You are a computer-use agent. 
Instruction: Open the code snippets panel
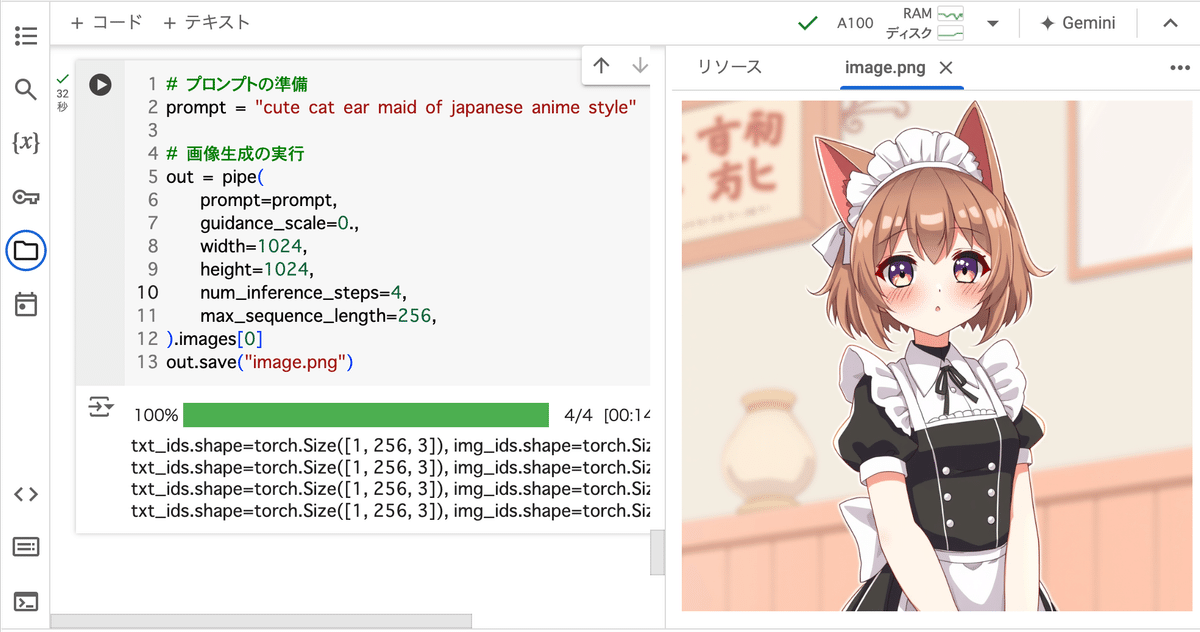click(x=26, y=493)
